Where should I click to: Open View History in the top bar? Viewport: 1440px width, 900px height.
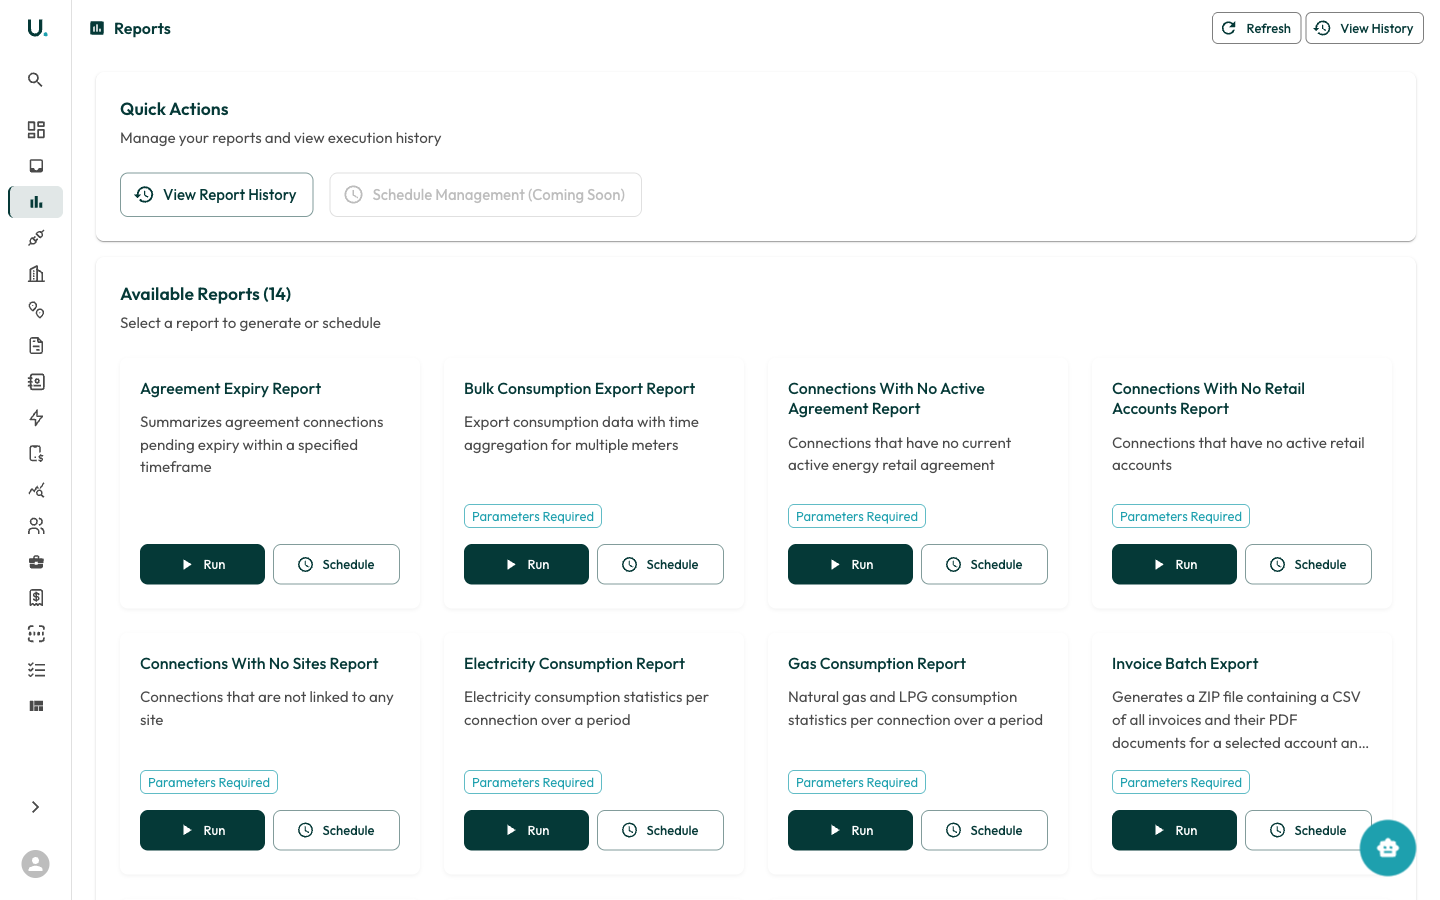(x=1364, y=28)
